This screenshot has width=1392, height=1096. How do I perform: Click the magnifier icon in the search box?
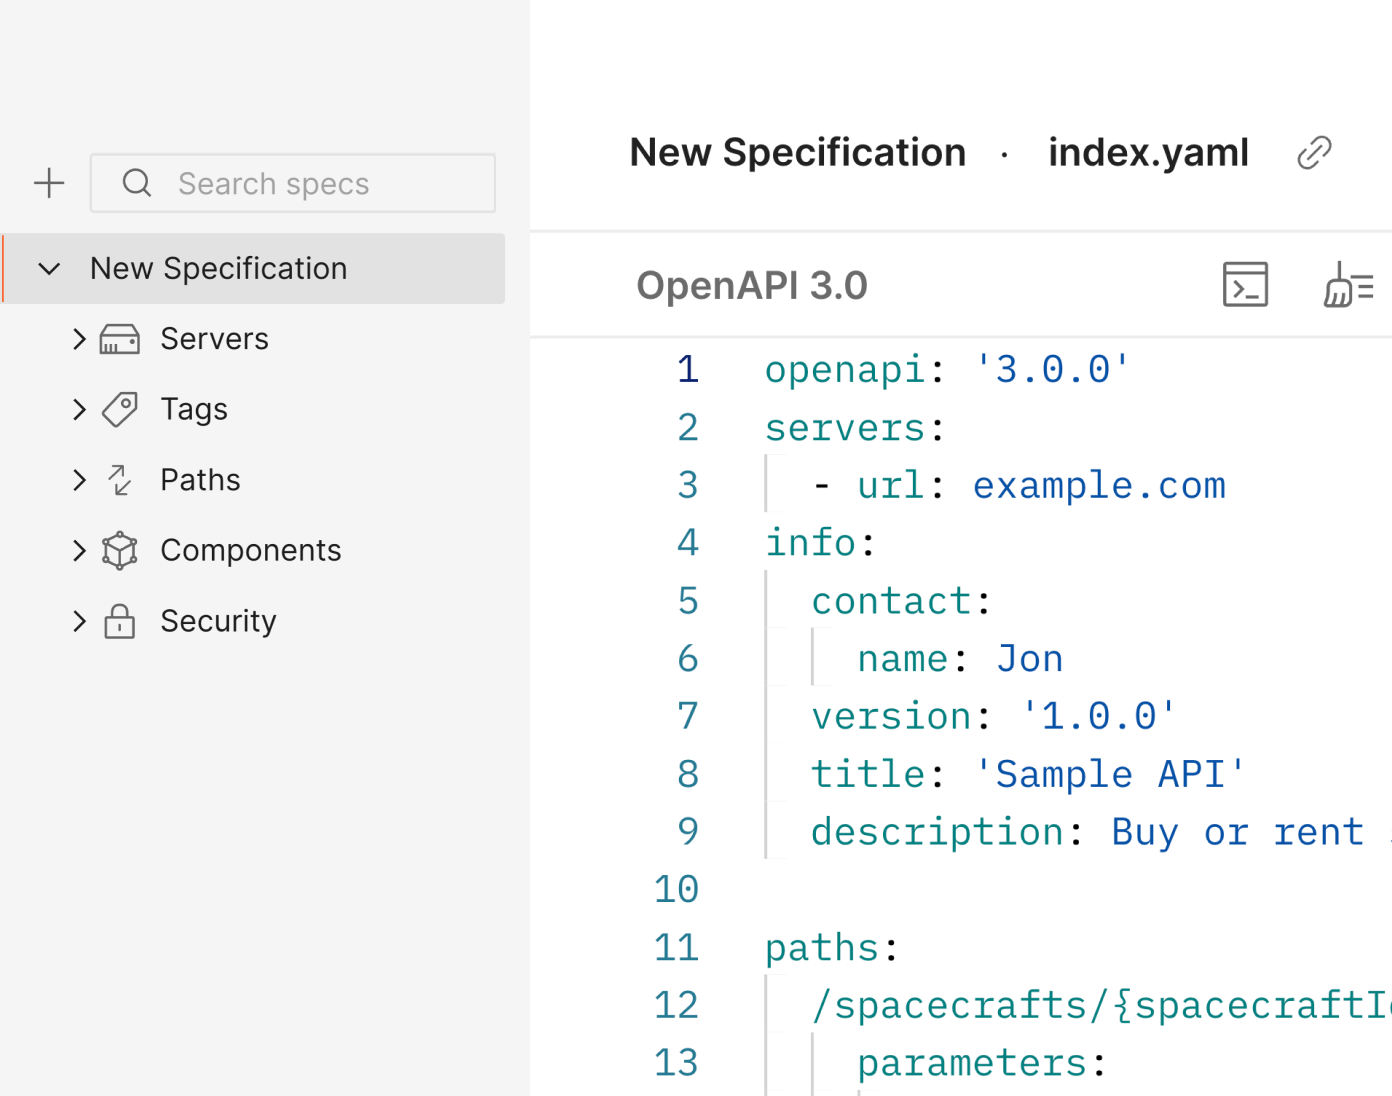pos(137,183)
